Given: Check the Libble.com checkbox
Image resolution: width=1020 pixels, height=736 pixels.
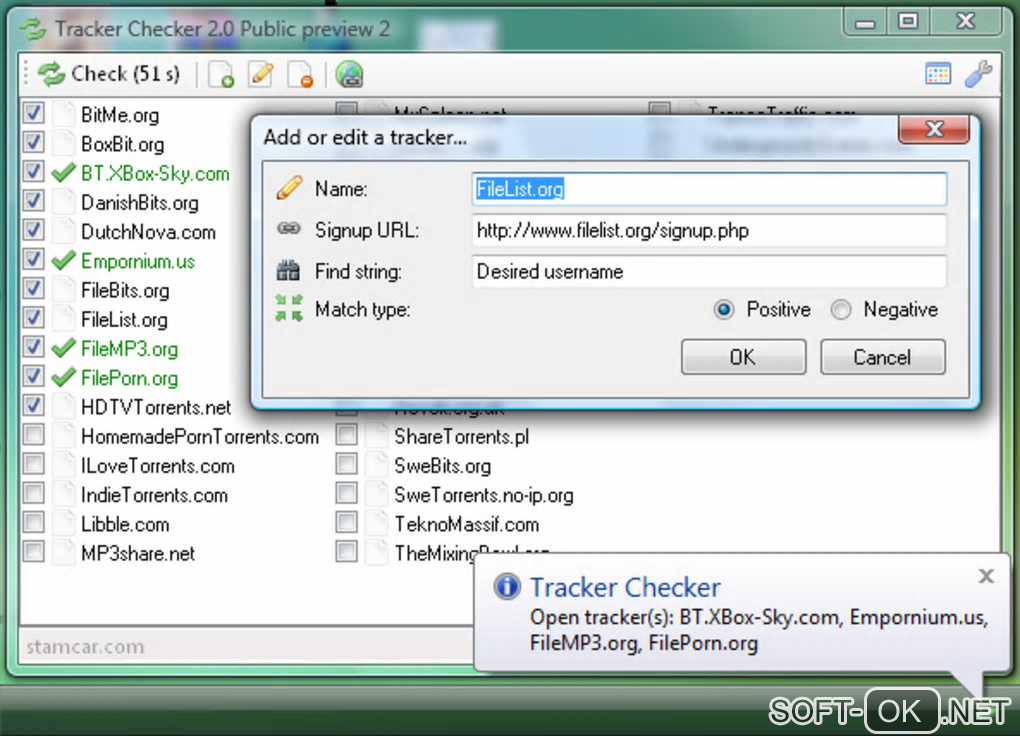Looking at the screenshot, I should coord(33,523).
